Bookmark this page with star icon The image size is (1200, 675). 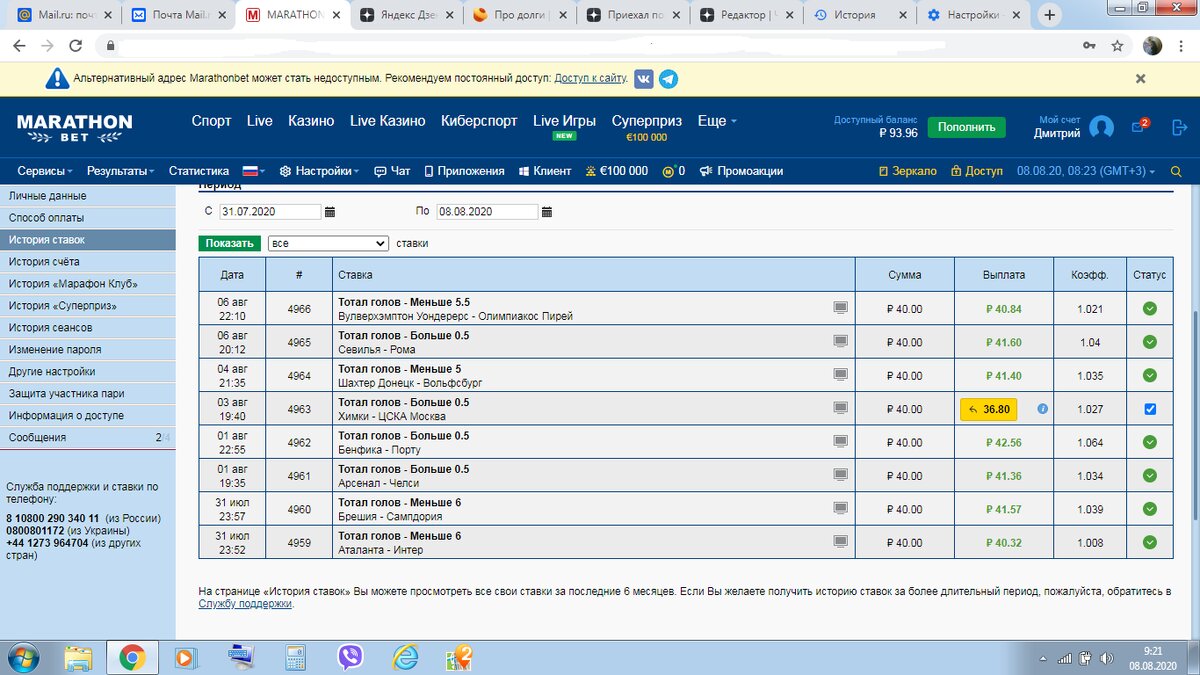click(1117, 45)
